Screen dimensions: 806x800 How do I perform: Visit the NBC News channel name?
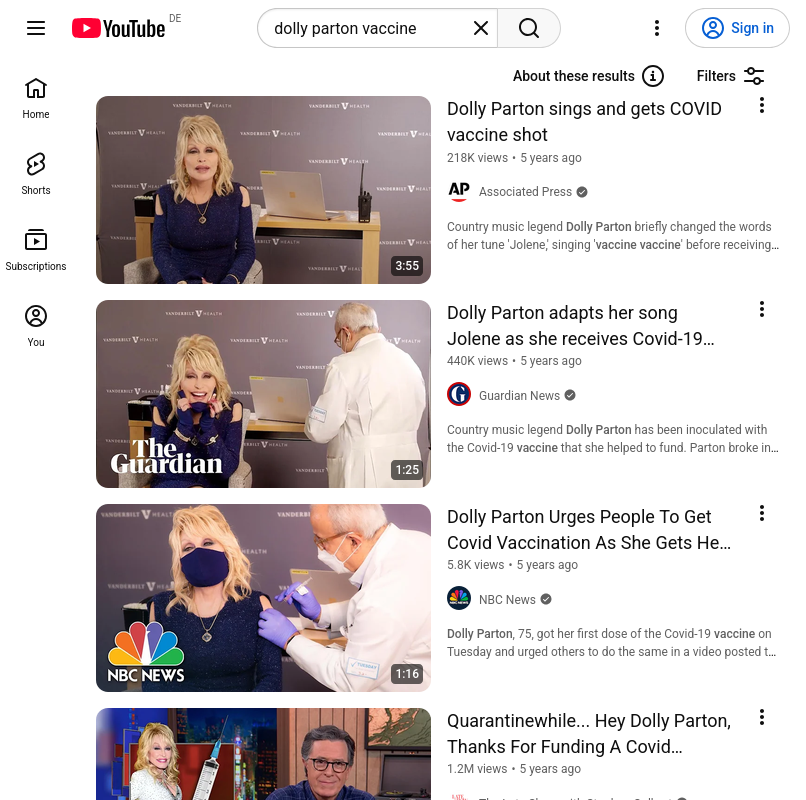(507, 599)
